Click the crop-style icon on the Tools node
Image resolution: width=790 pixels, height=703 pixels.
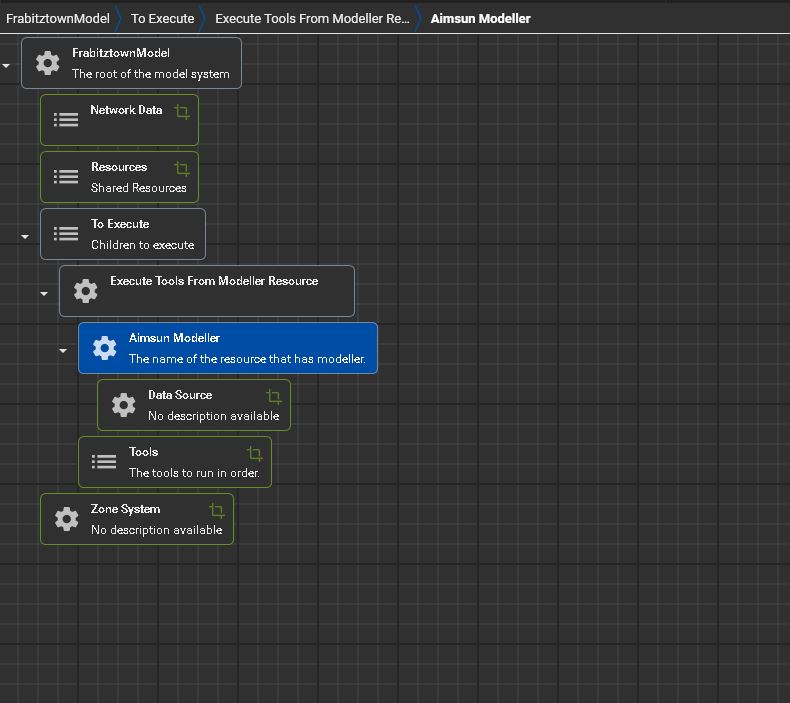coord(254,454)
